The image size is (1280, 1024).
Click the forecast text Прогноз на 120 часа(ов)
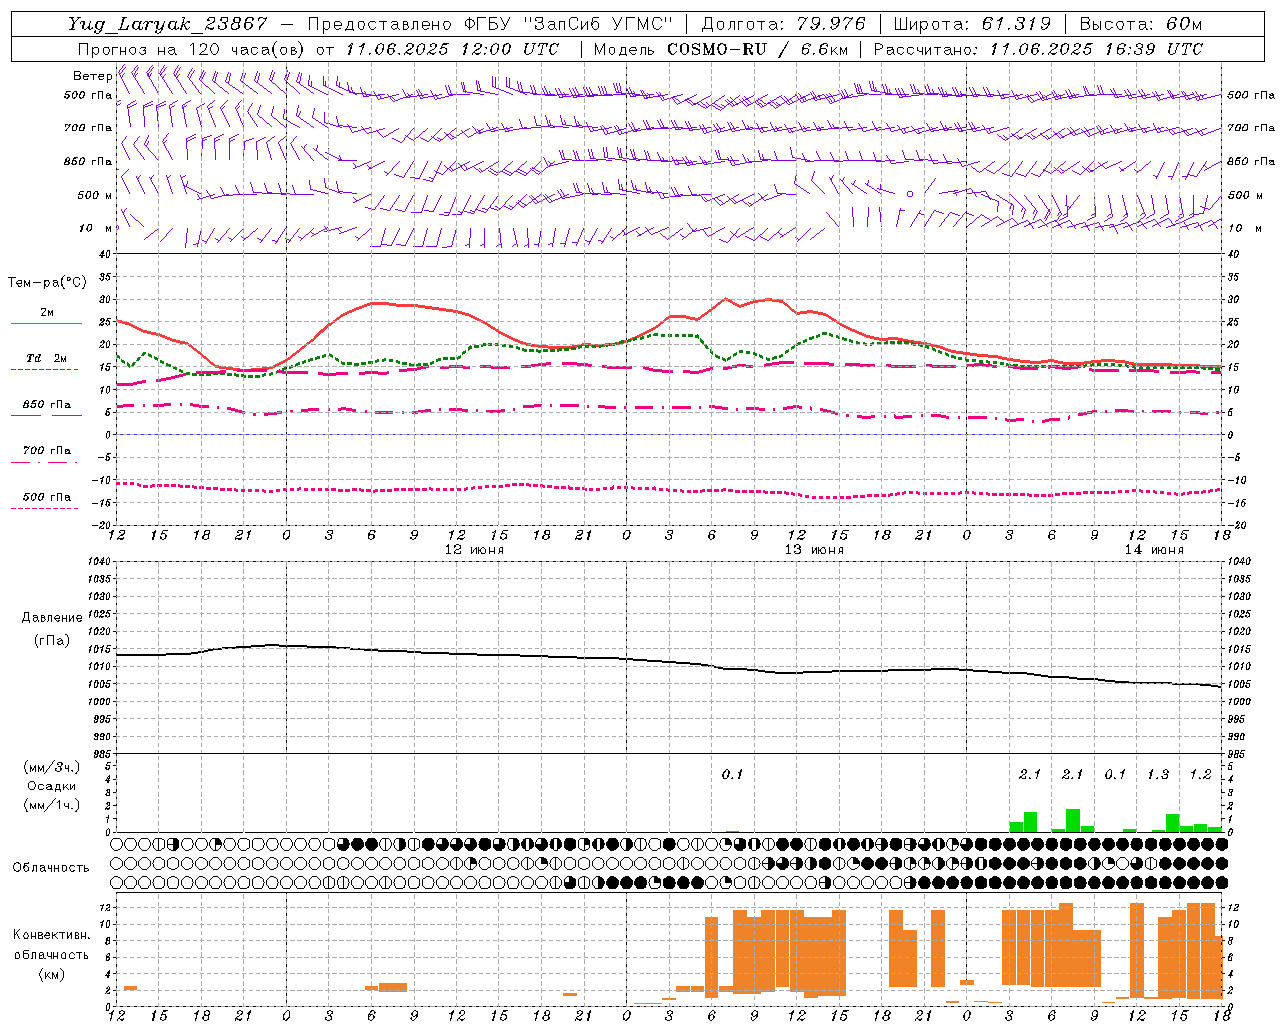pyautogui.click(x=191, y=49)
